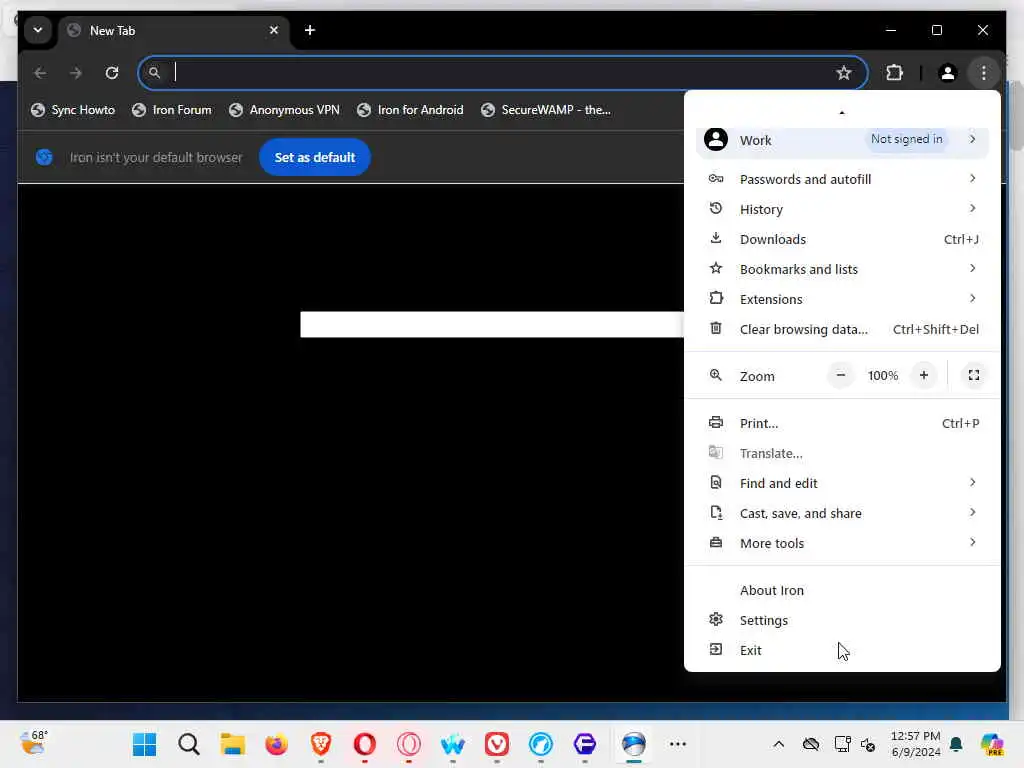Open the purple browser taskbar icon

584,744
